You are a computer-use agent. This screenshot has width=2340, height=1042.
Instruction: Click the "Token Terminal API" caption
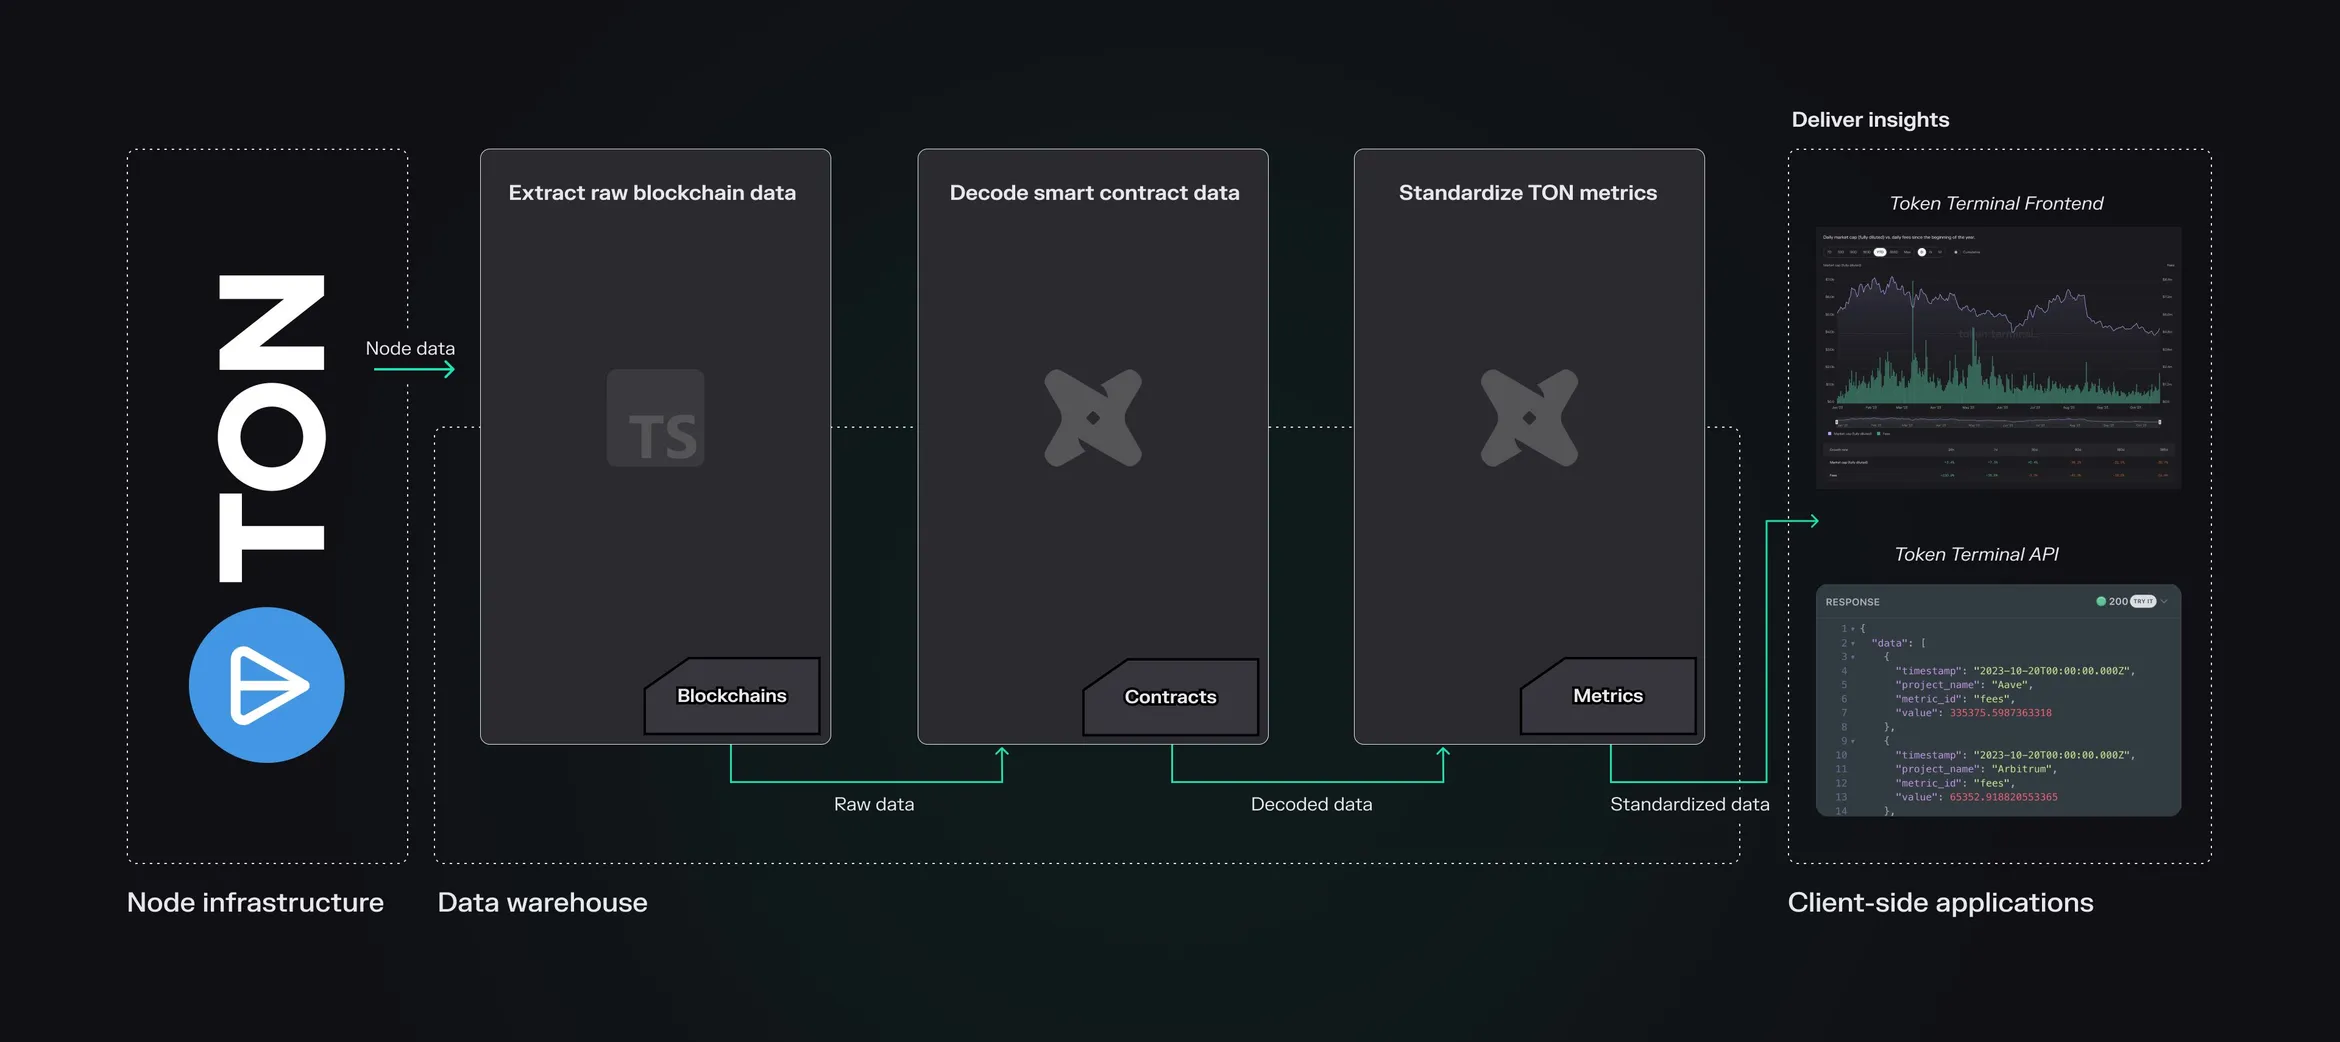tap(1976, 554)
